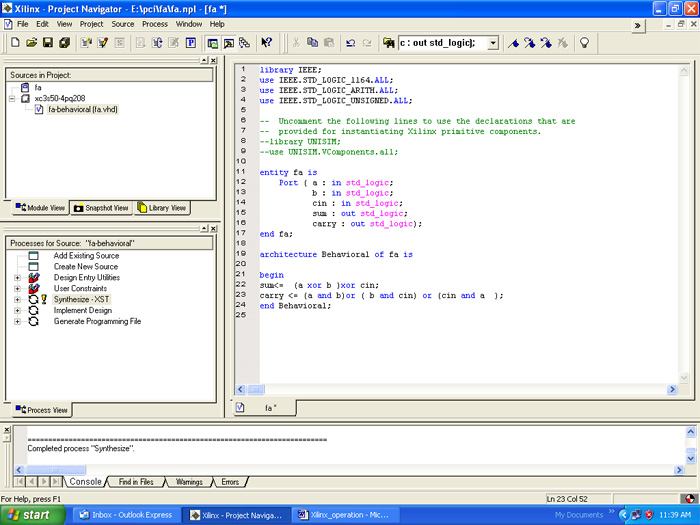Image resolution: width=700 pixels, height=525 pixels.
Task: Click the My Documents taskbar toolbar
Action: click(579, 515)
